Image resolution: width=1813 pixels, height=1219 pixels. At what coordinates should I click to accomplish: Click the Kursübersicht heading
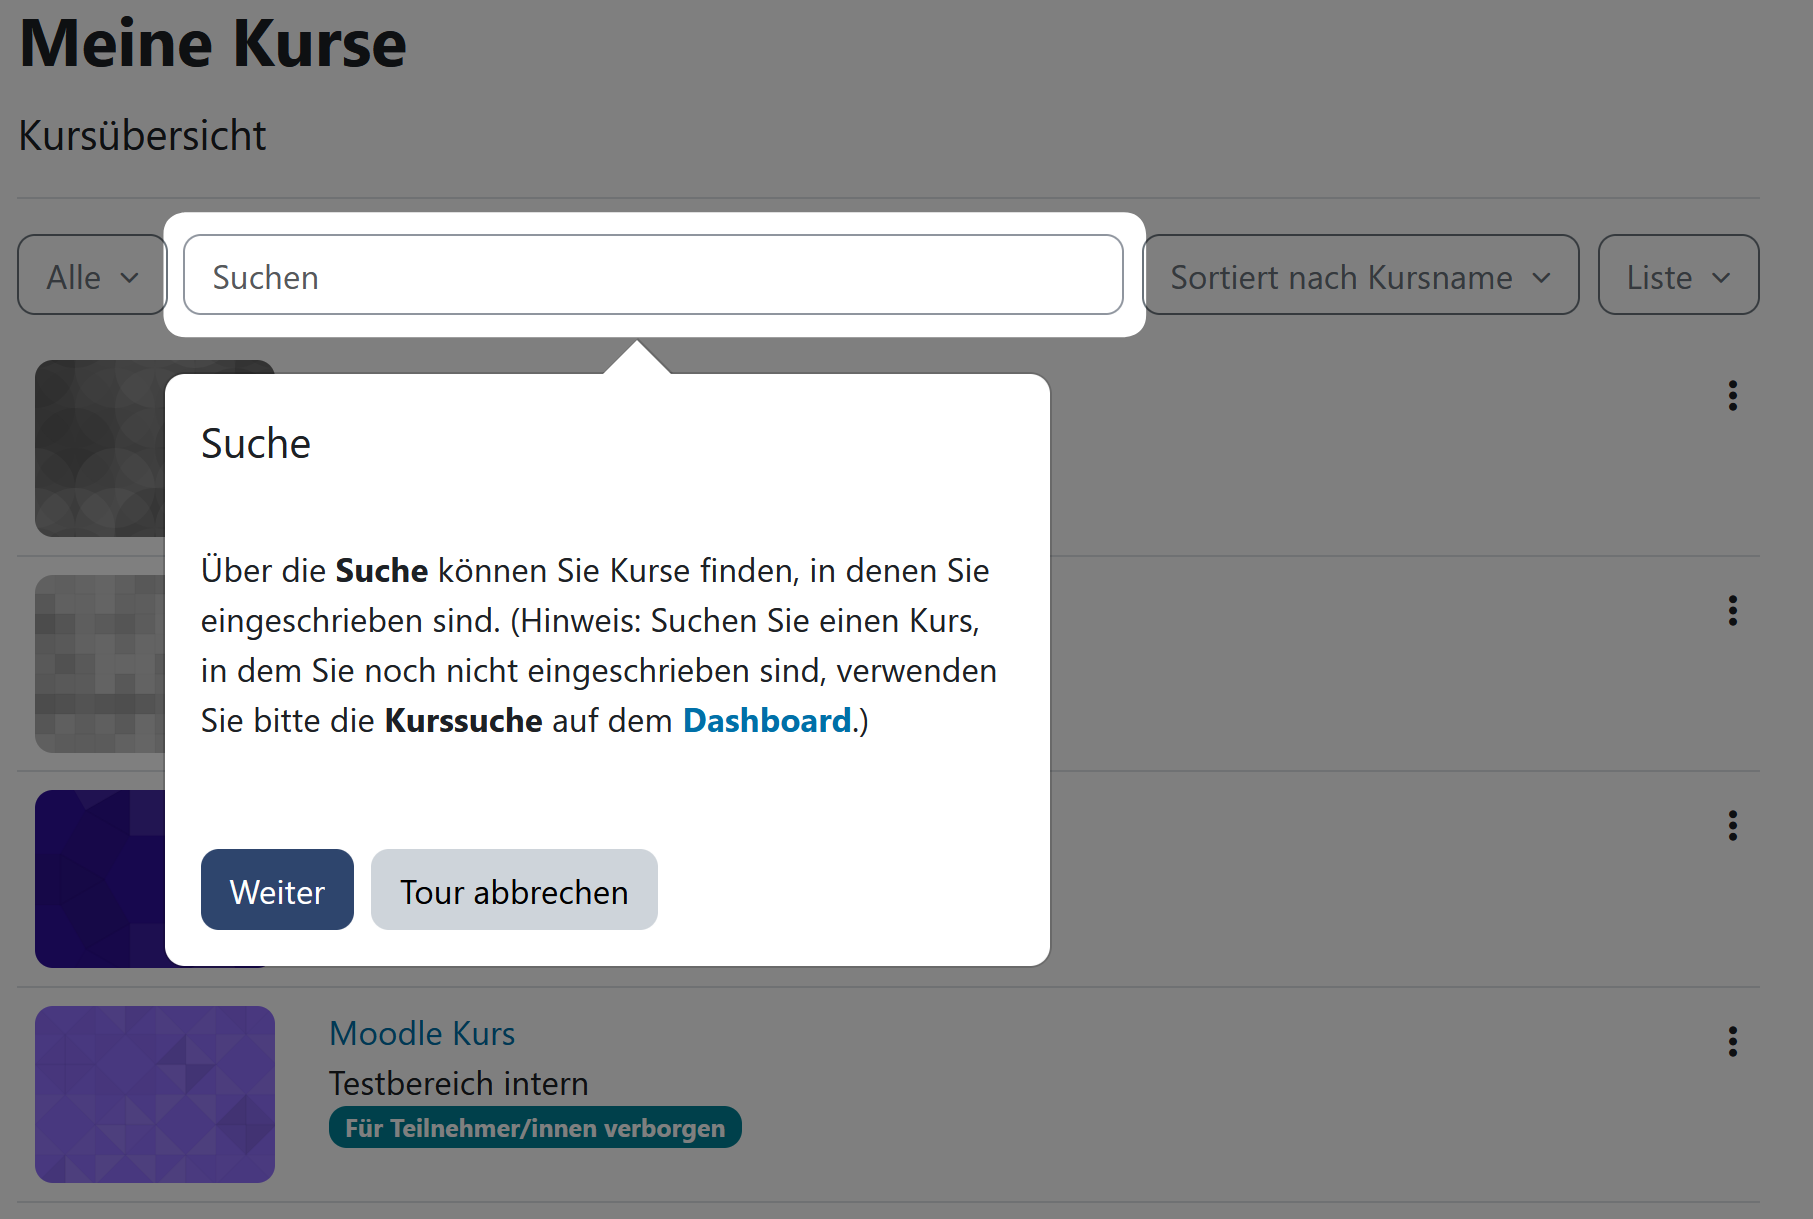143,136
